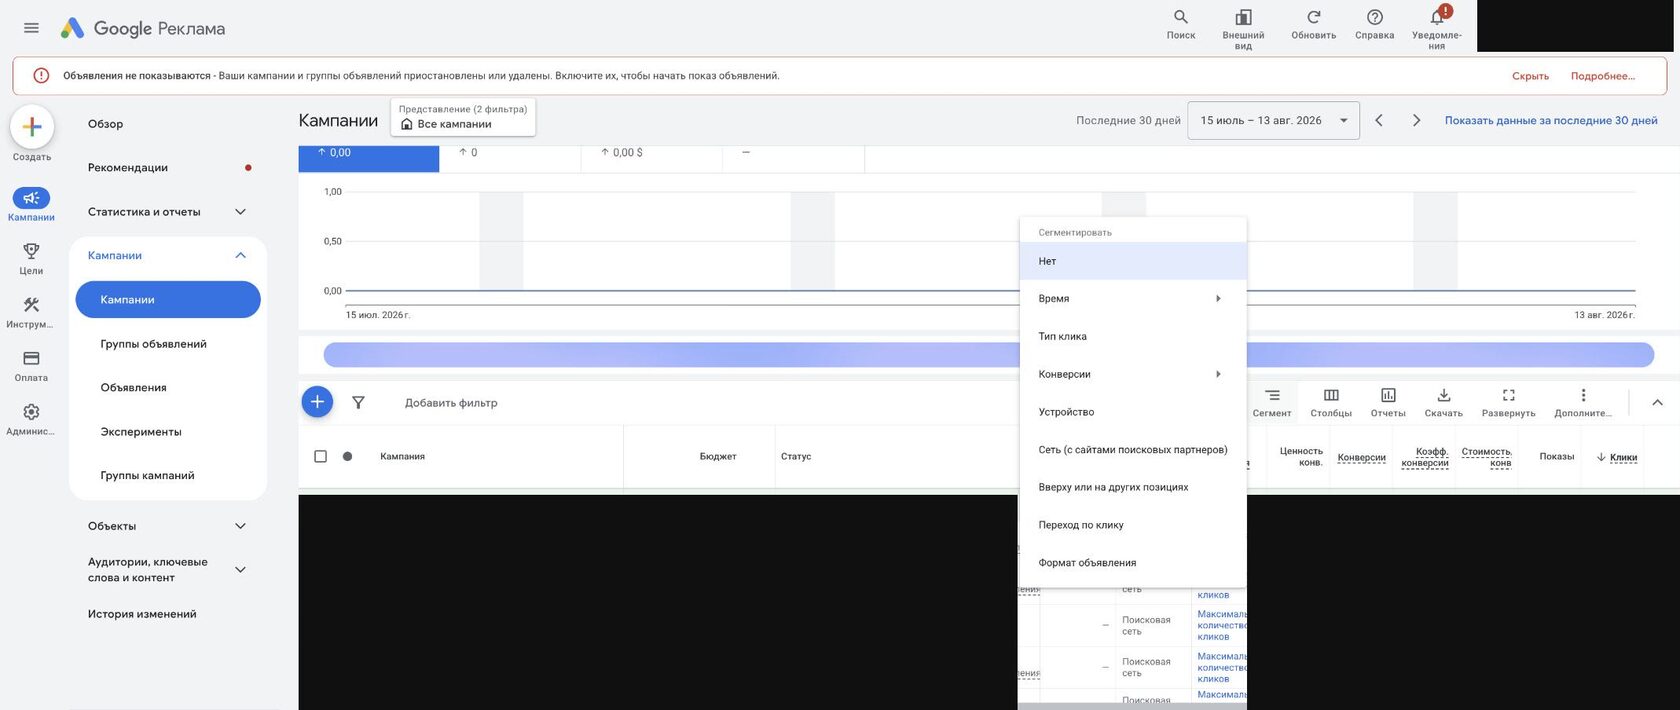Viewport: 1680px width, 710px height.
Task: Open the Цели trophy icon
Action: (x=31, y=251)
